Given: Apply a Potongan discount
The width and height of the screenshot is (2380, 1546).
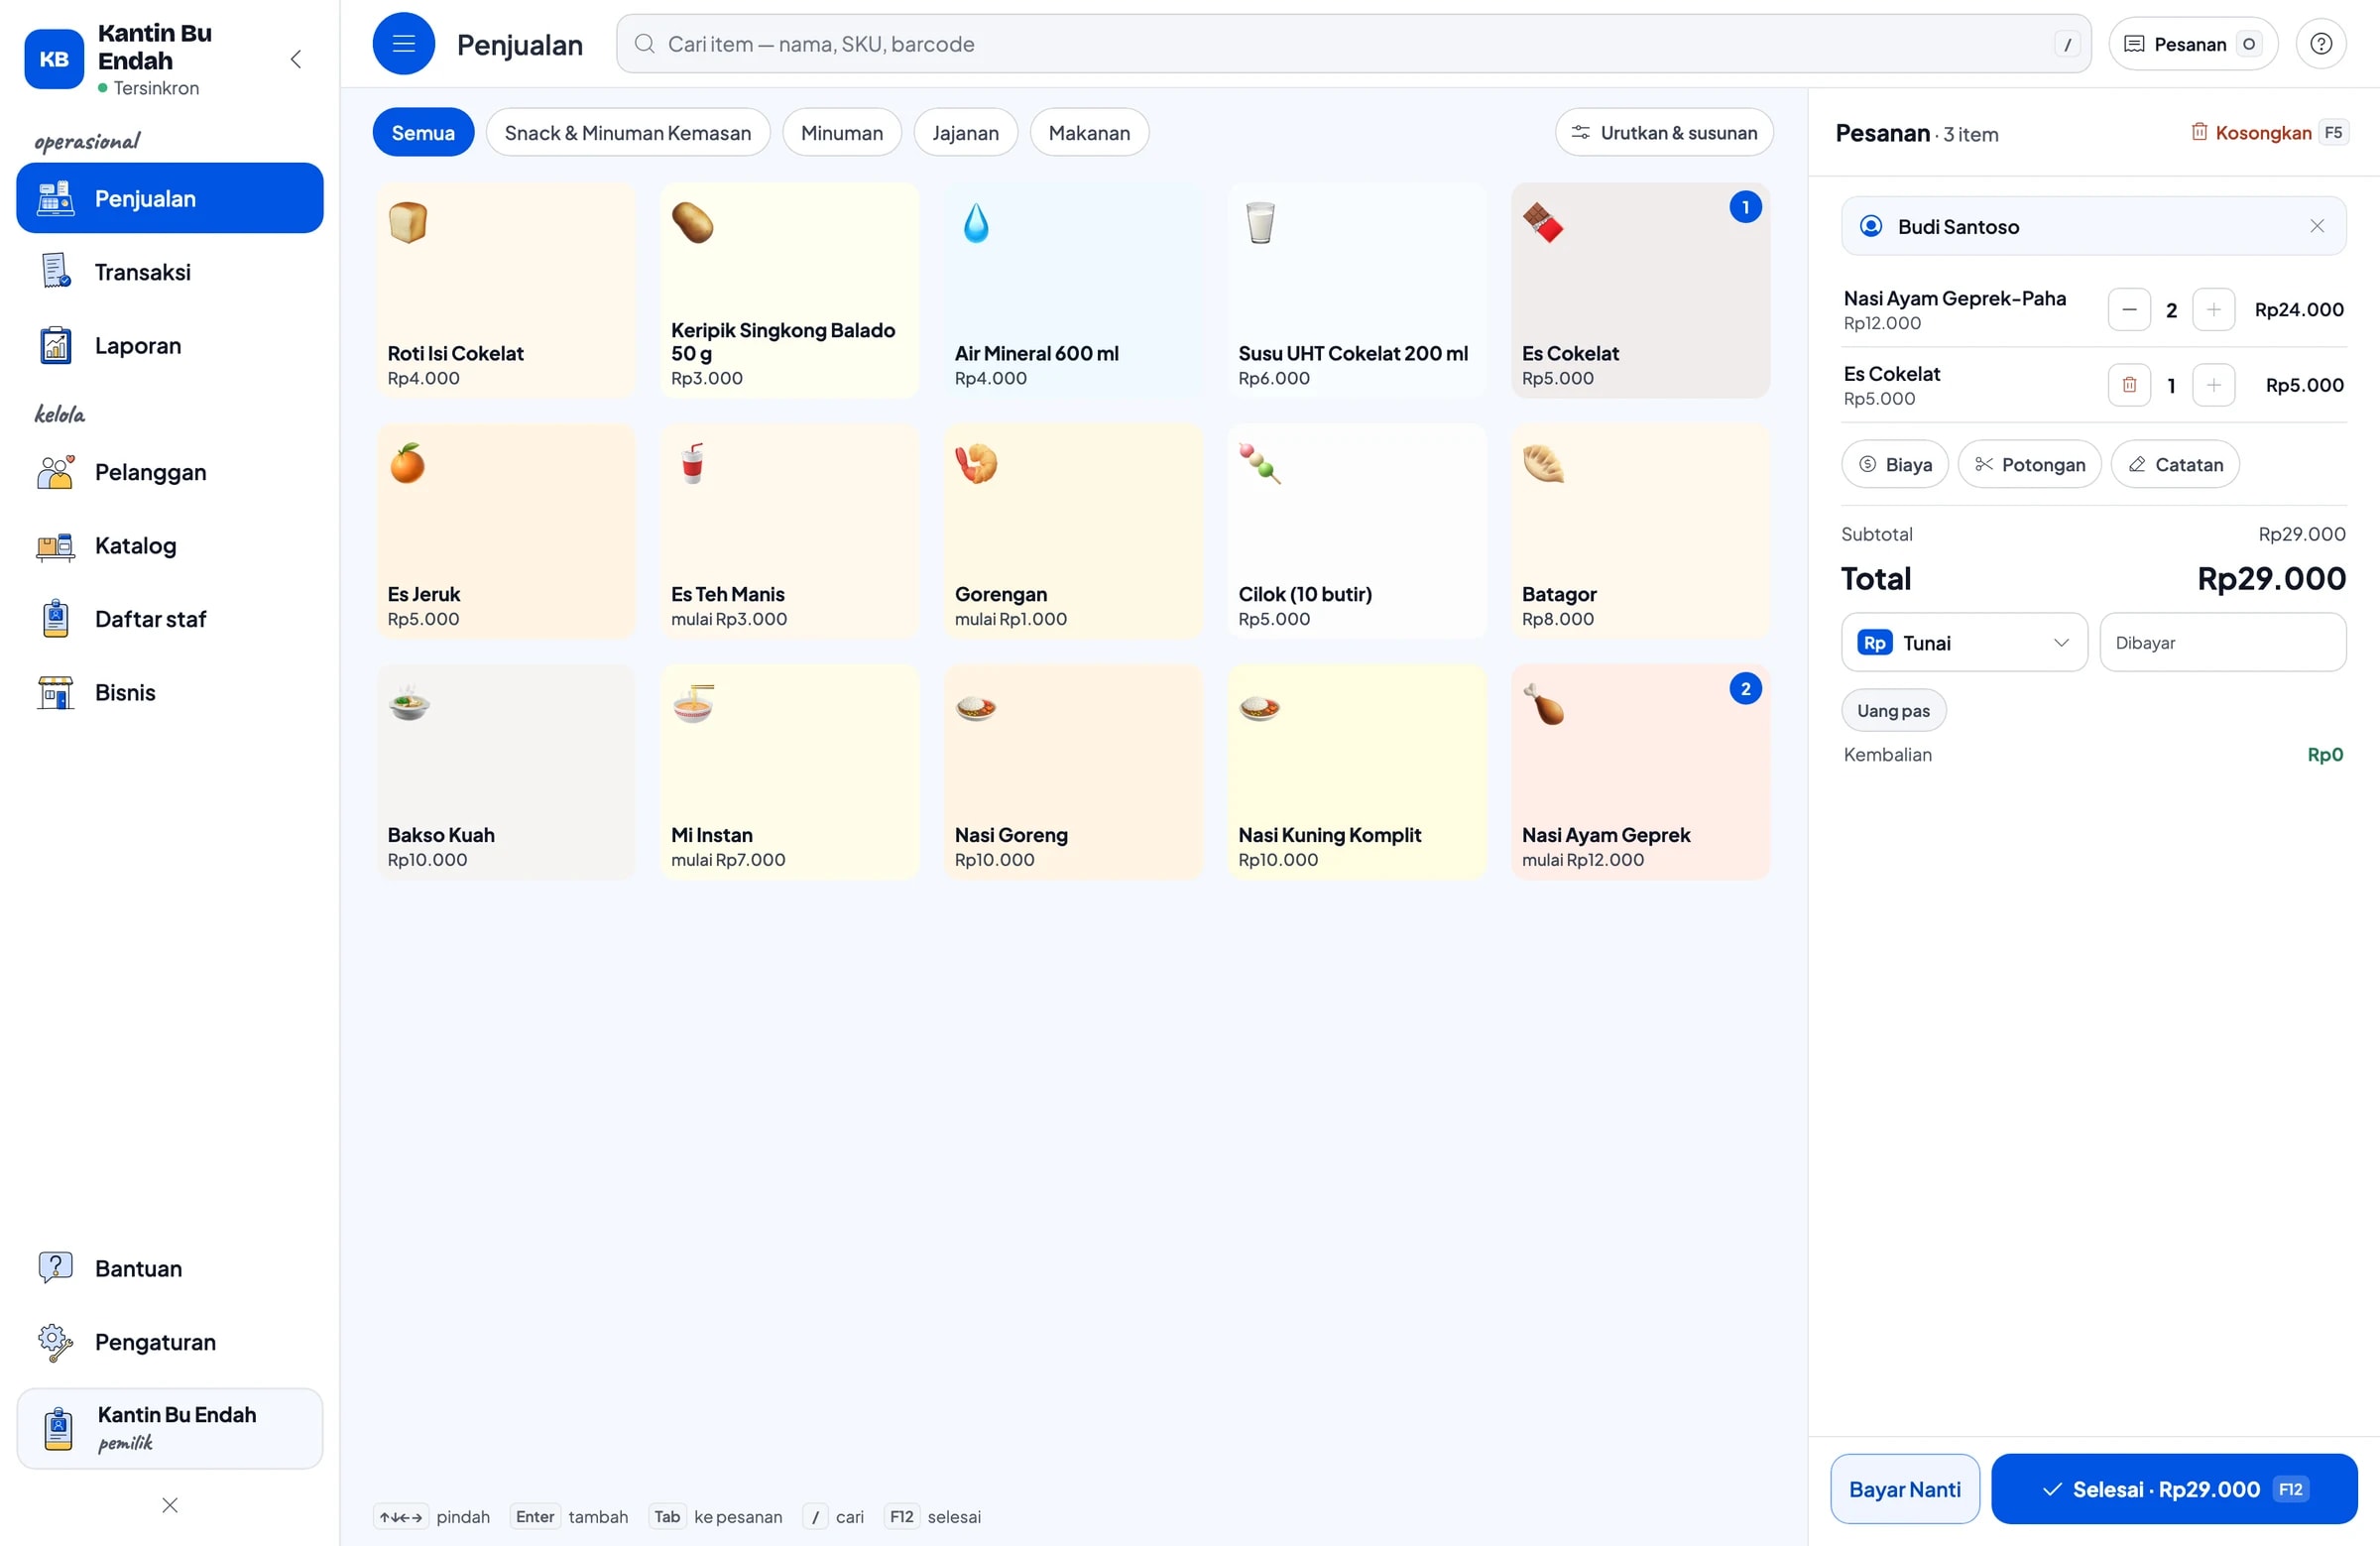Looking at the screenshot, I should point(2029,465).
